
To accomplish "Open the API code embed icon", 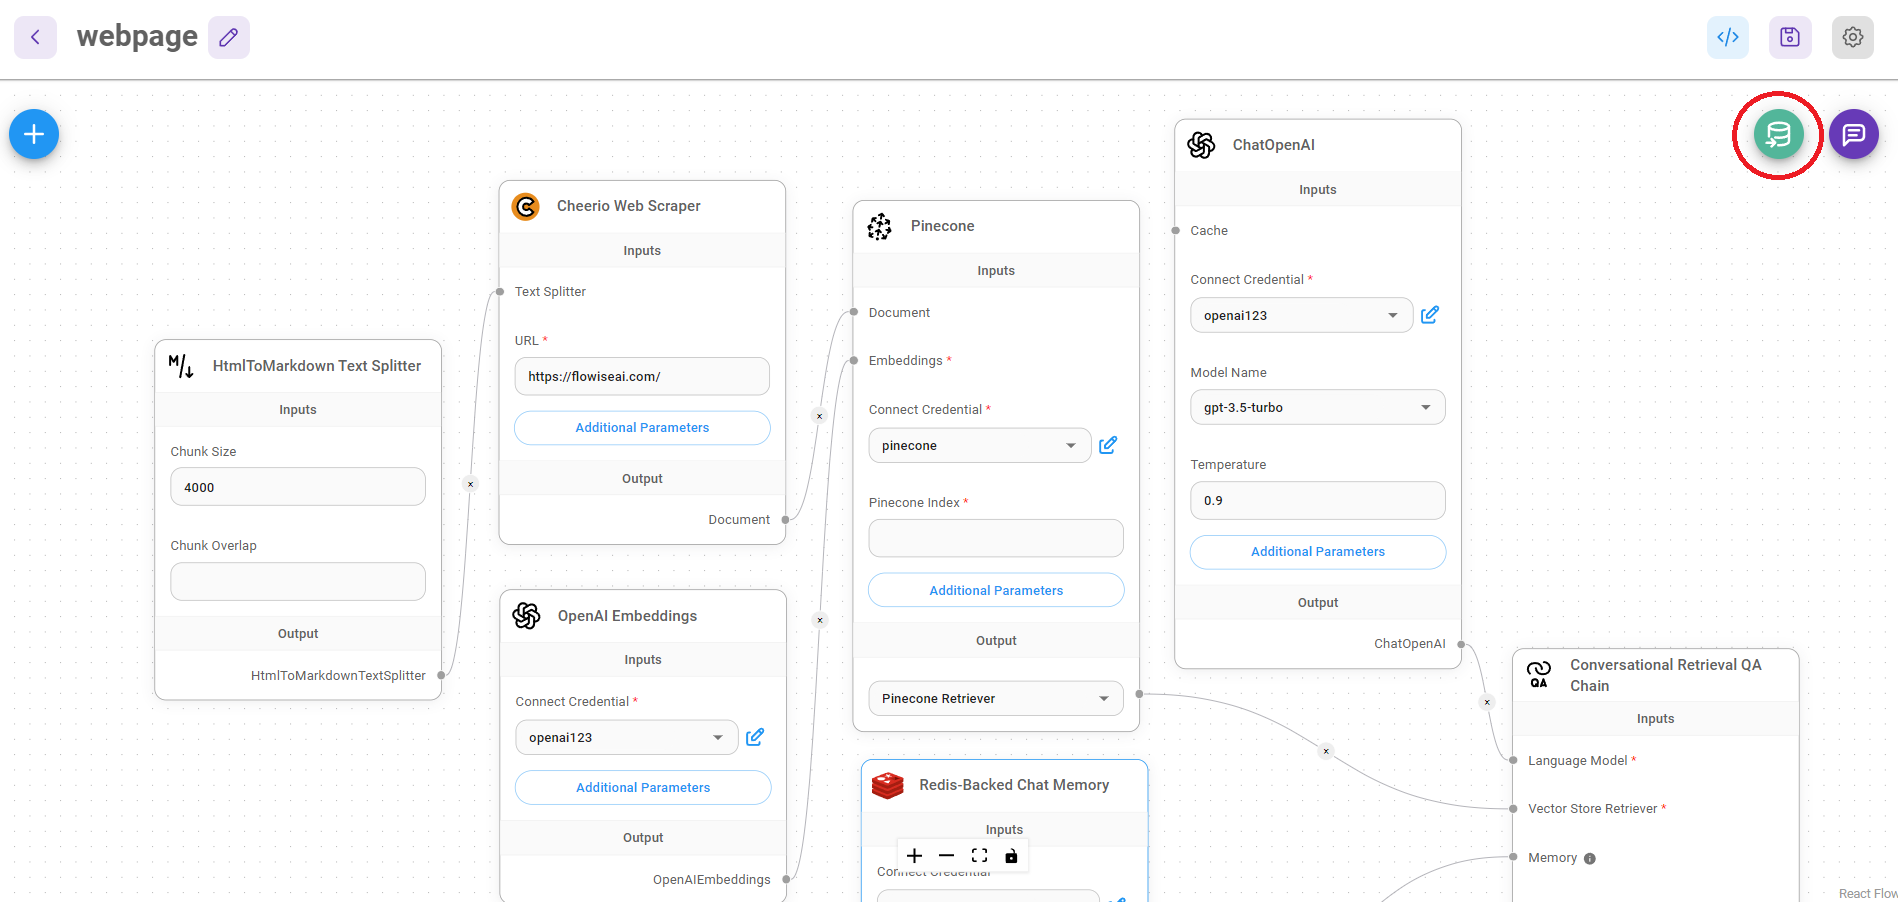I will pos(1727,37).
